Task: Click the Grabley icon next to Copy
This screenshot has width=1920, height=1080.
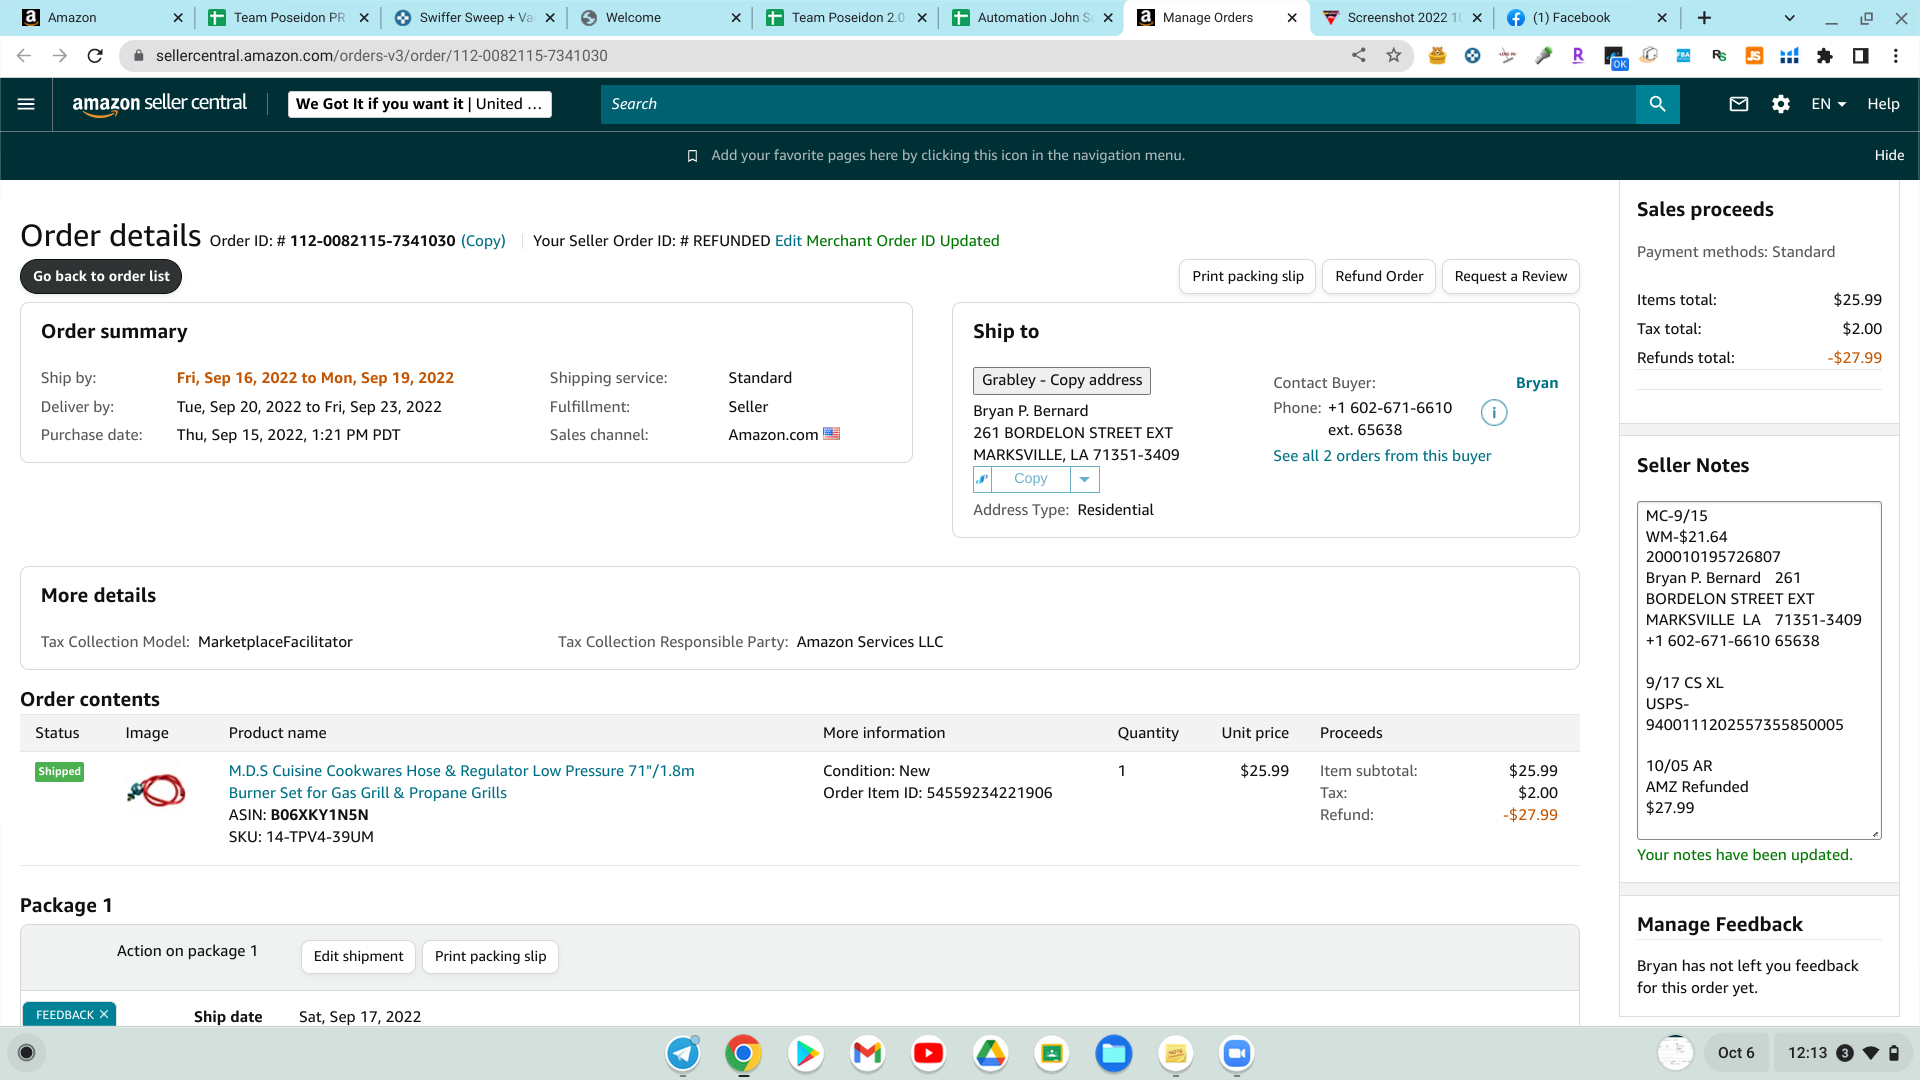Action: click(982, 479)
